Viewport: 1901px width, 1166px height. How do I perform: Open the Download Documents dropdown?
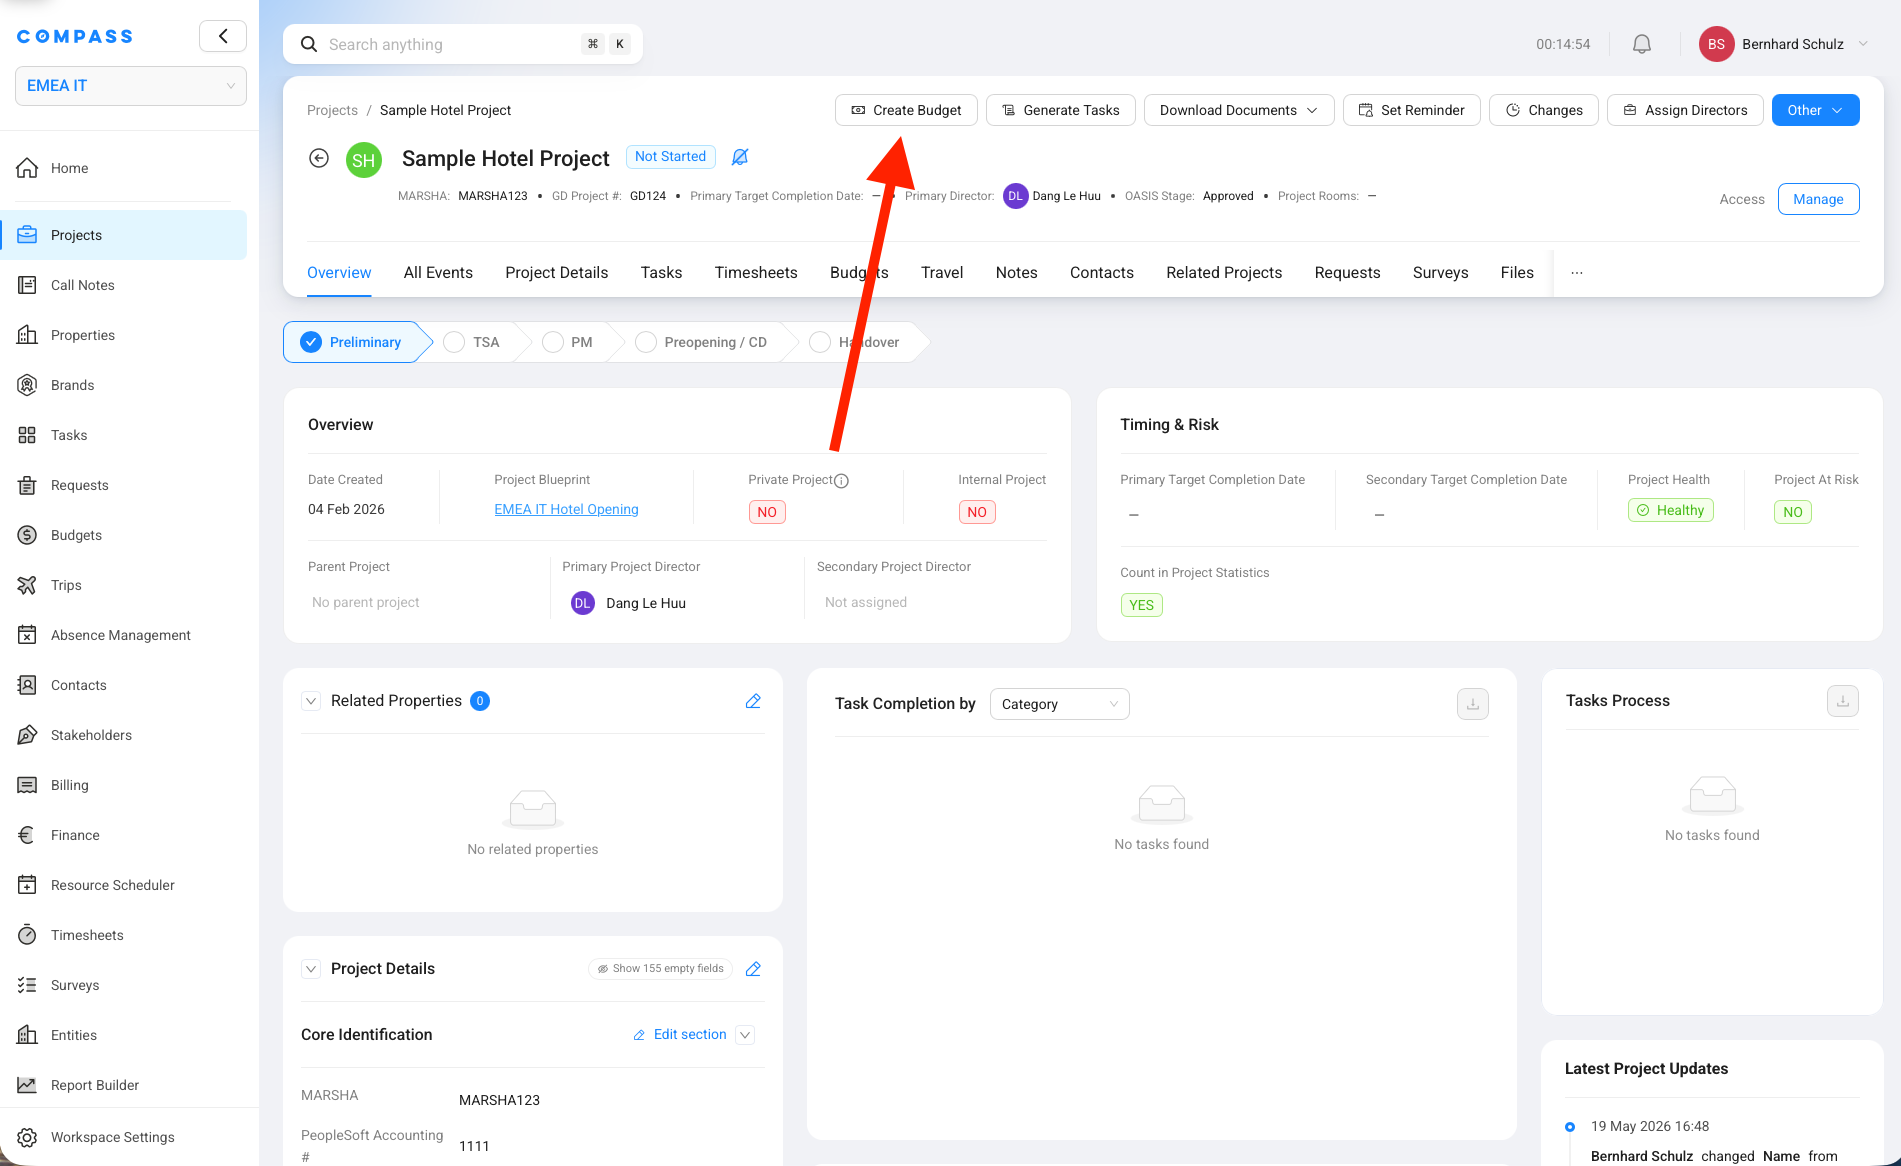(1238, 110)
